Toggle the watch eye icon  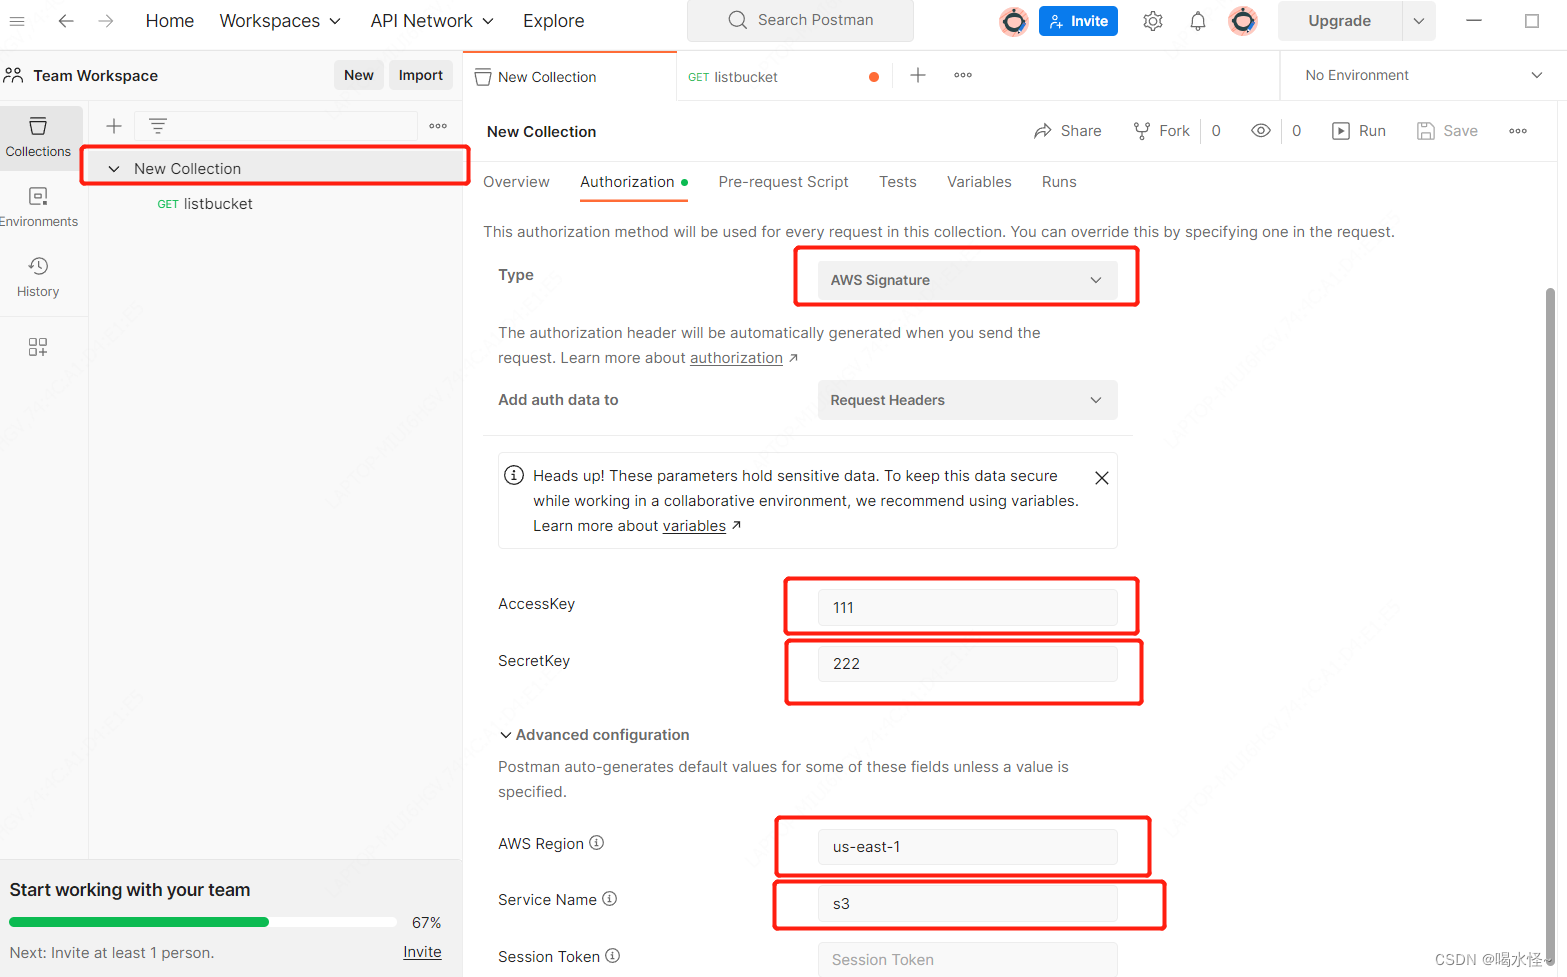click(x=1261, y=131)
